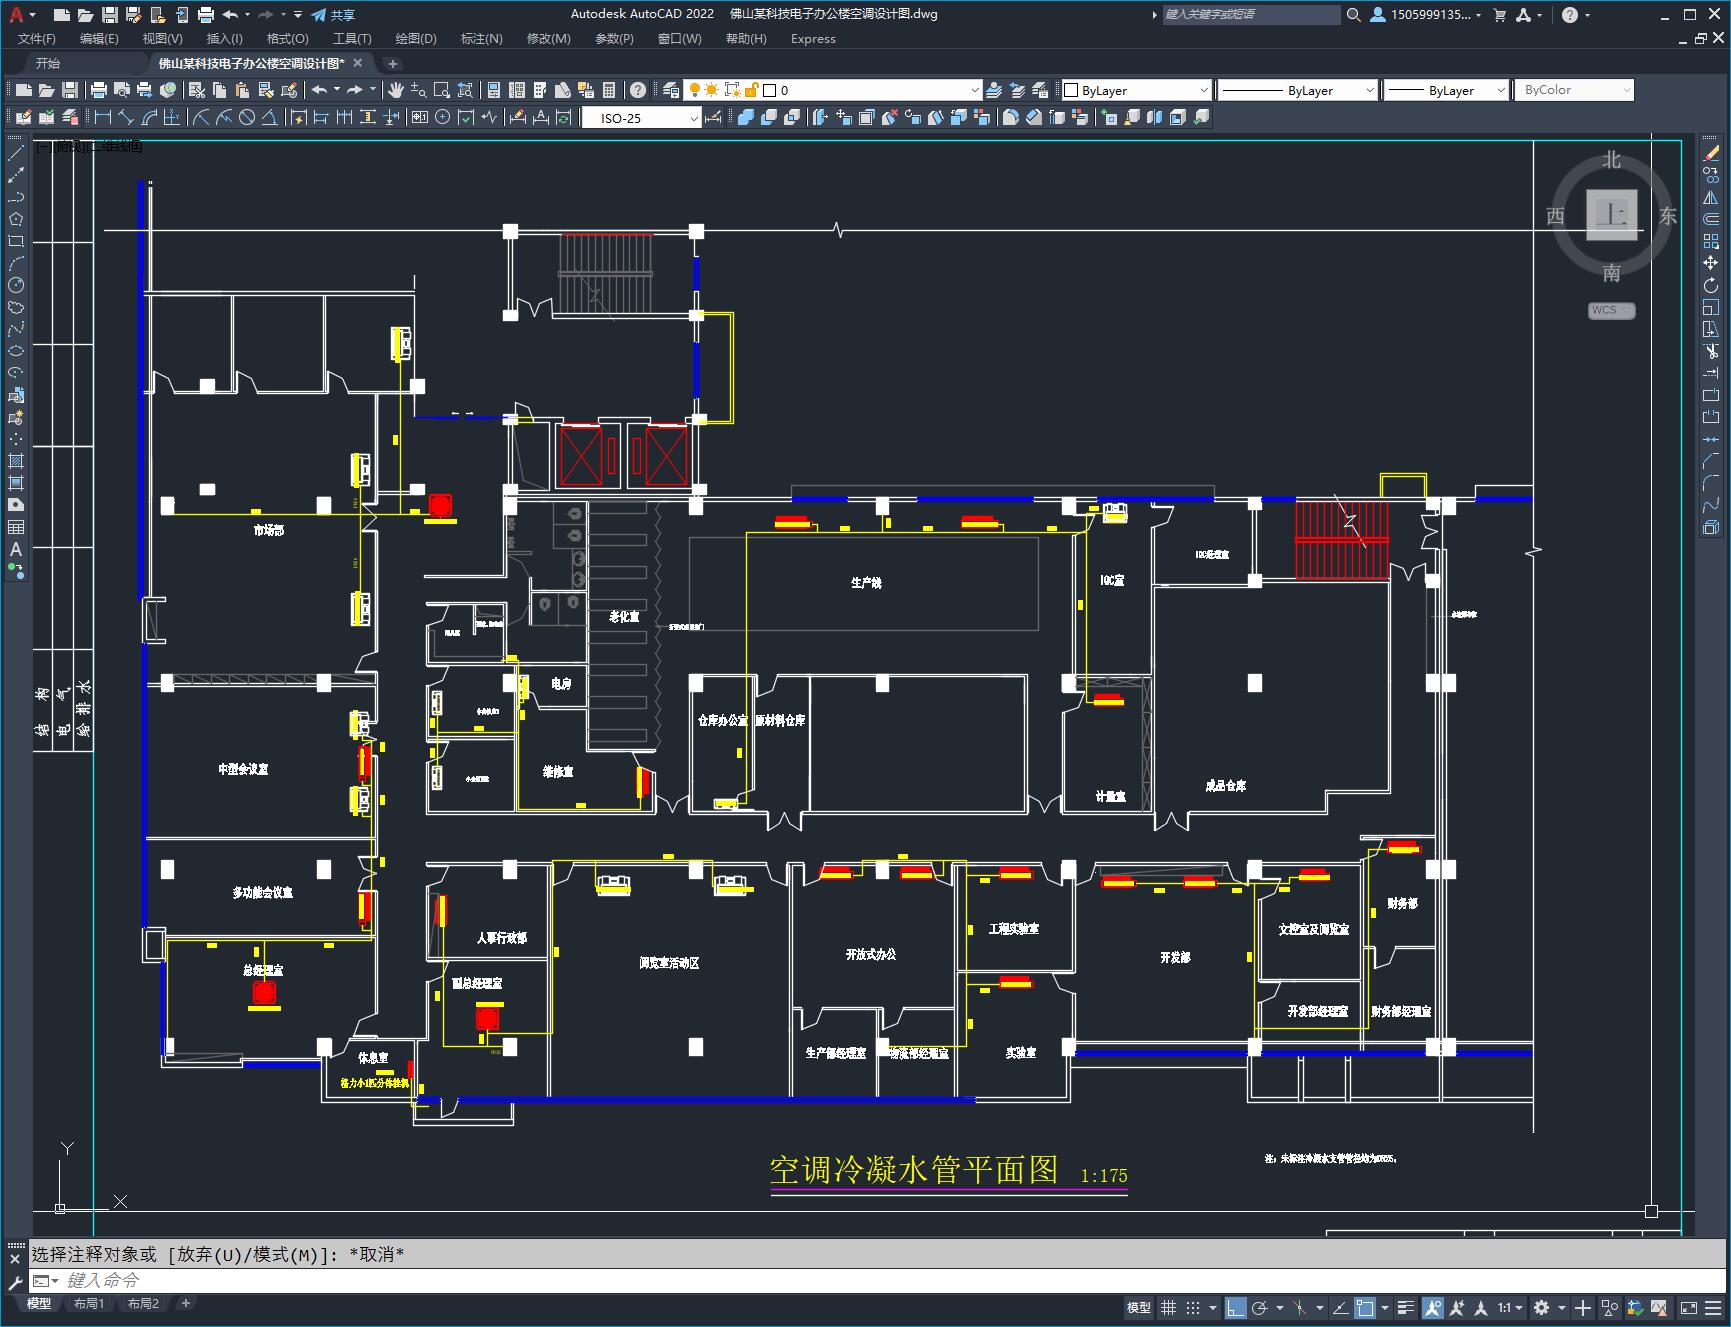Switch to the 开始 start tab
This screenshot has height=1327, width=1731.
point(48,63)
